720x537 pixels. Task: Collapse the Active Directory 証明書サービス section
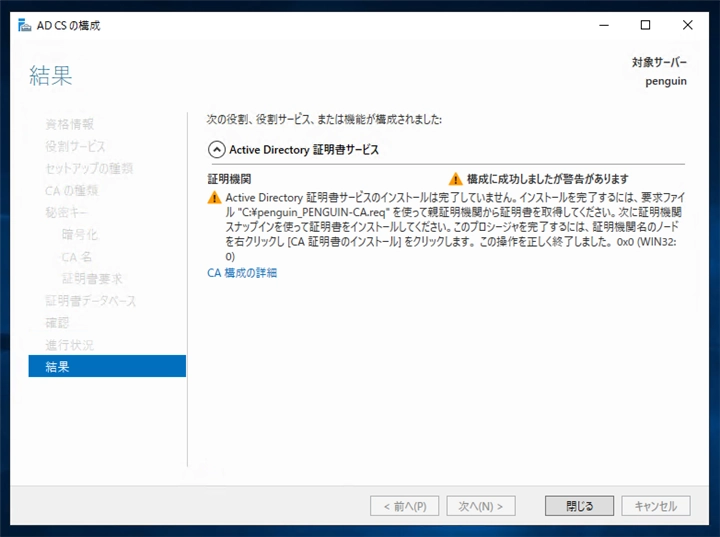coord(217,150)
